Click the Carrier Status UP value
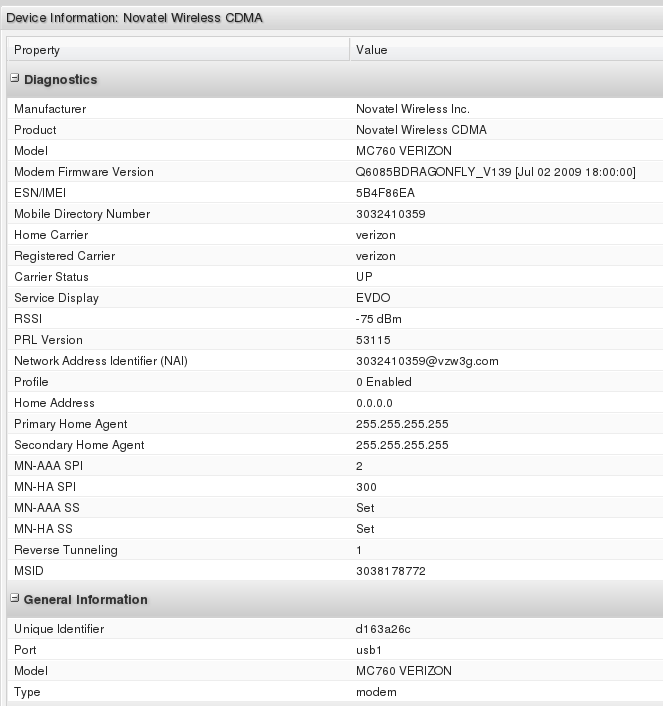 pyautogui.click(x=364, y=277)
